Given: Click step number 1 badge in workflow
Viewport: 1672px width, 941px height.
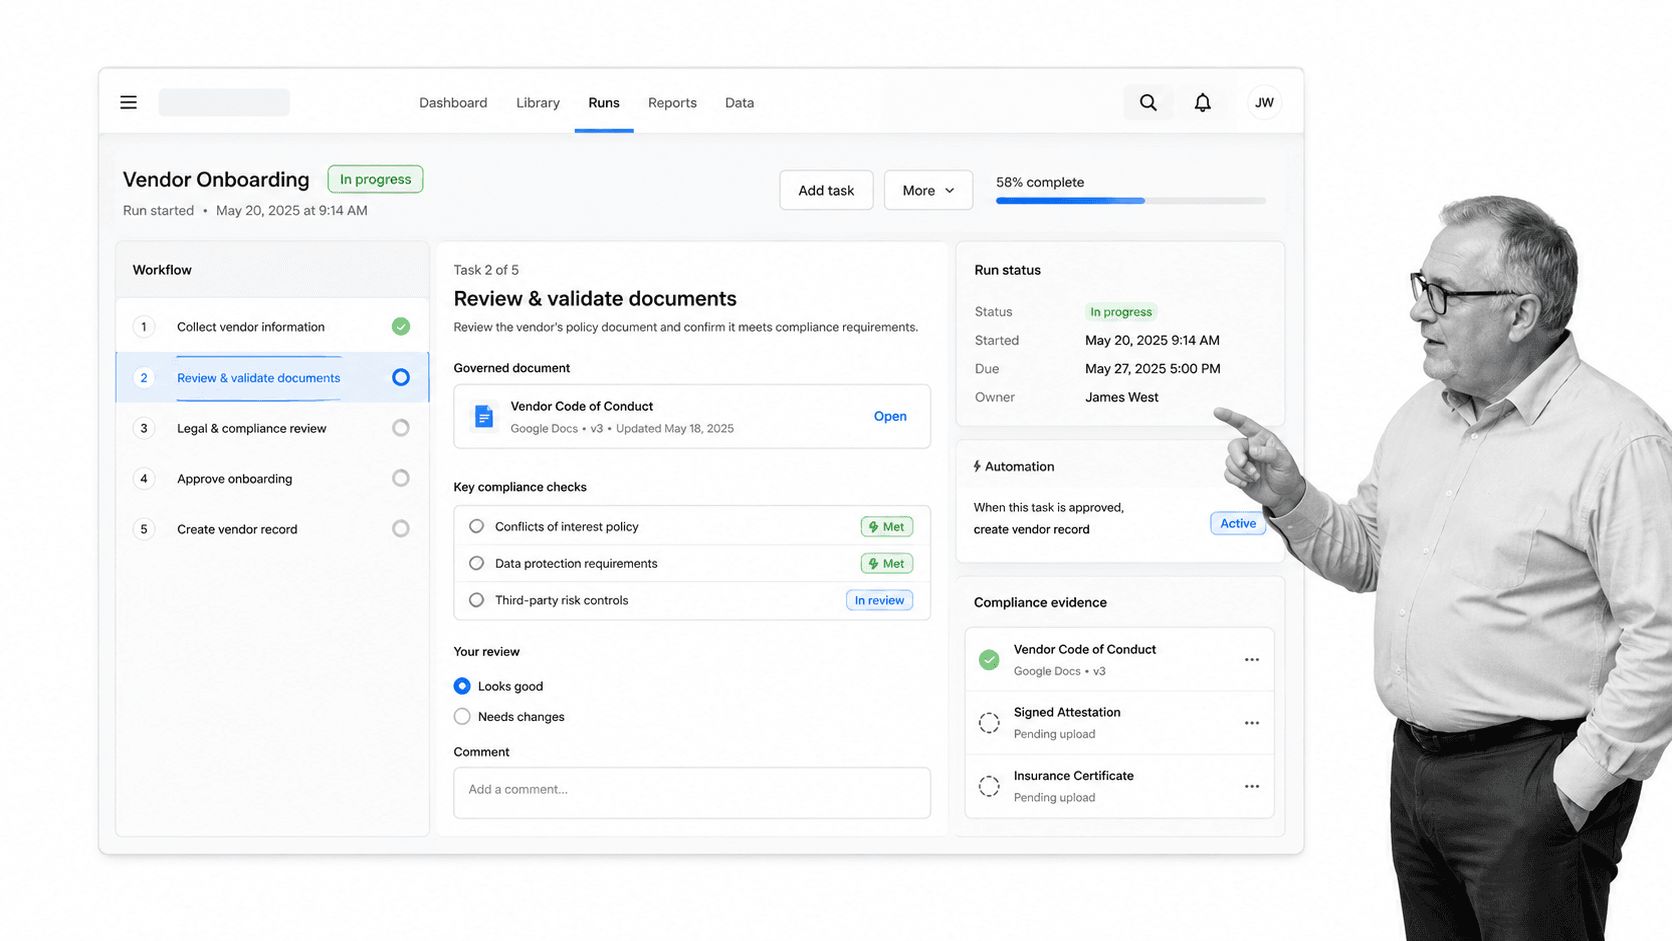Looking at the screenshot, I should 144,327.
